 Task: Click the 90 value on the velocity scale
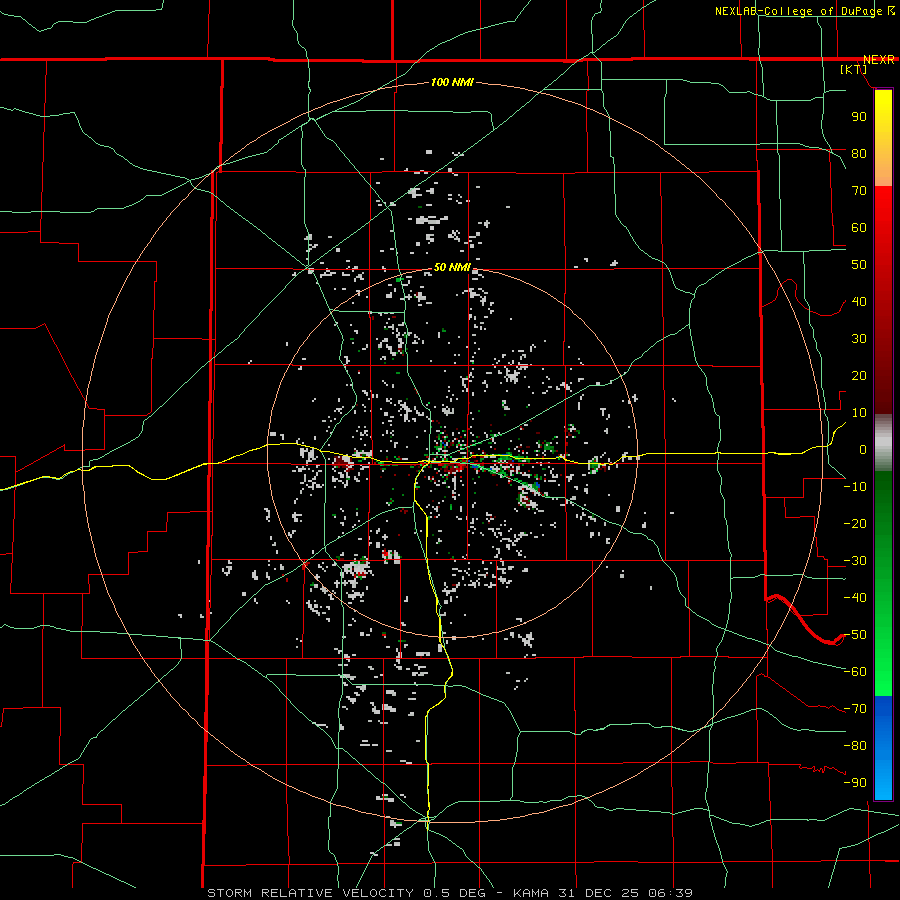859,117
